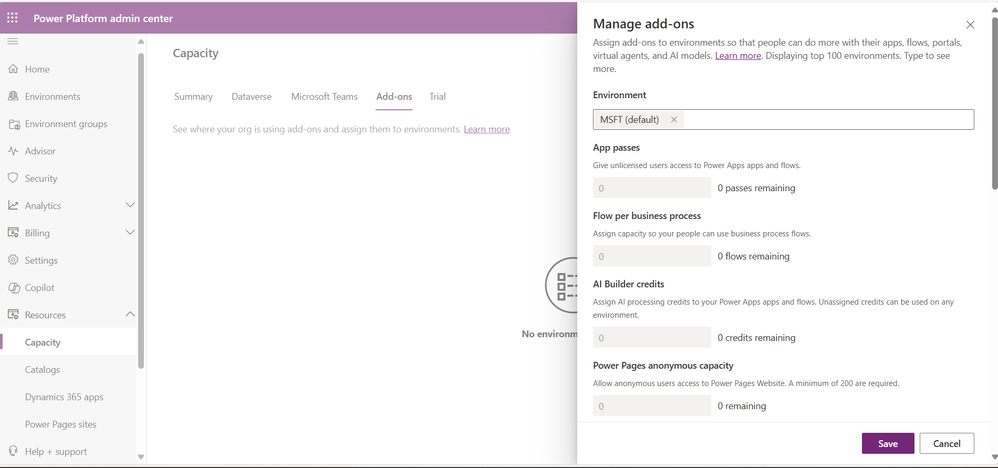The height and width of the screenshot is (468, 998).
Task: Switch to the Microsoft Teams tab
Action: 325,97
